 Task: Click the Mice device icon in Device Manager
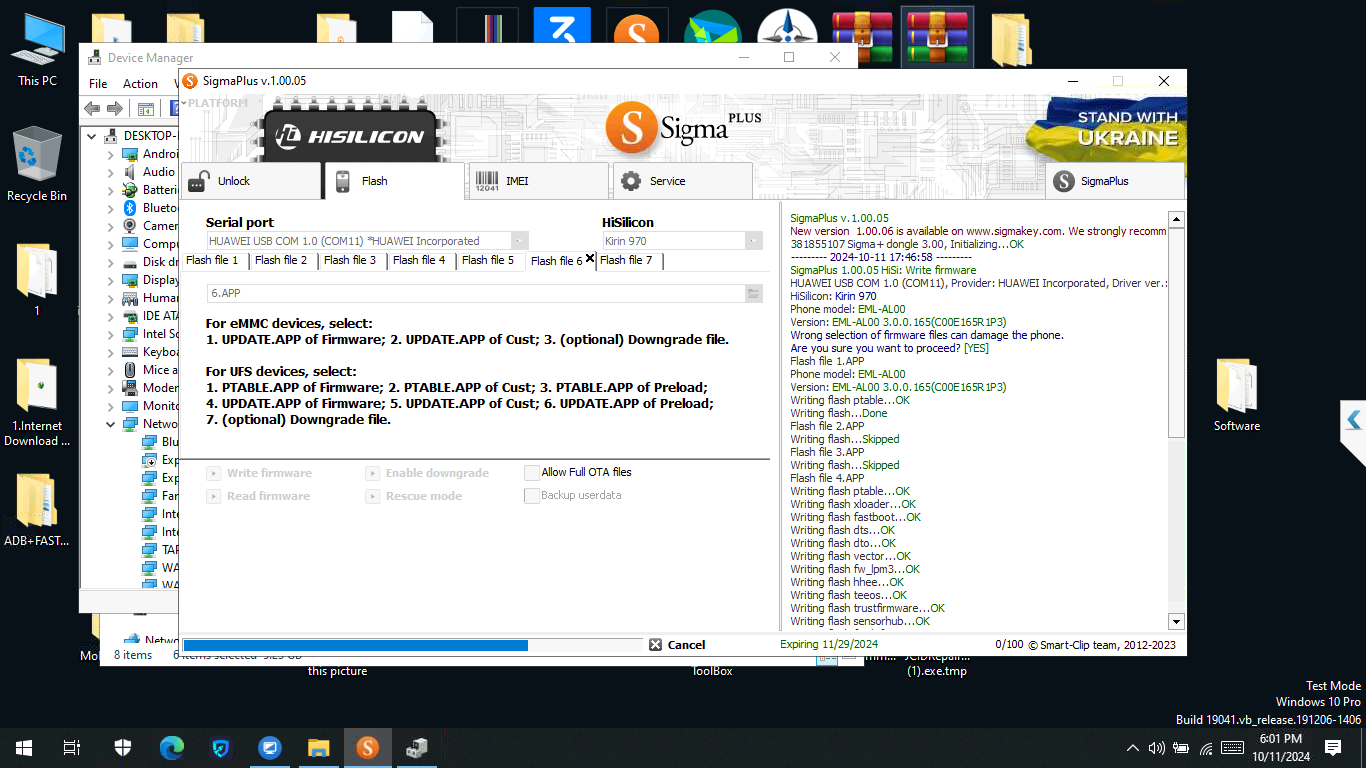click(129, 370)
